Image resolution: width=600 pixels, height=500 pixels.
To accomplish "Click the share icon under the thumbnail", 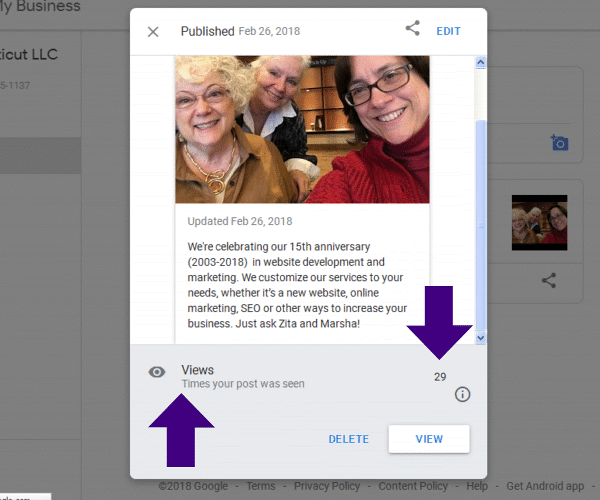I will pyautogui.click(x=548, y=281).
